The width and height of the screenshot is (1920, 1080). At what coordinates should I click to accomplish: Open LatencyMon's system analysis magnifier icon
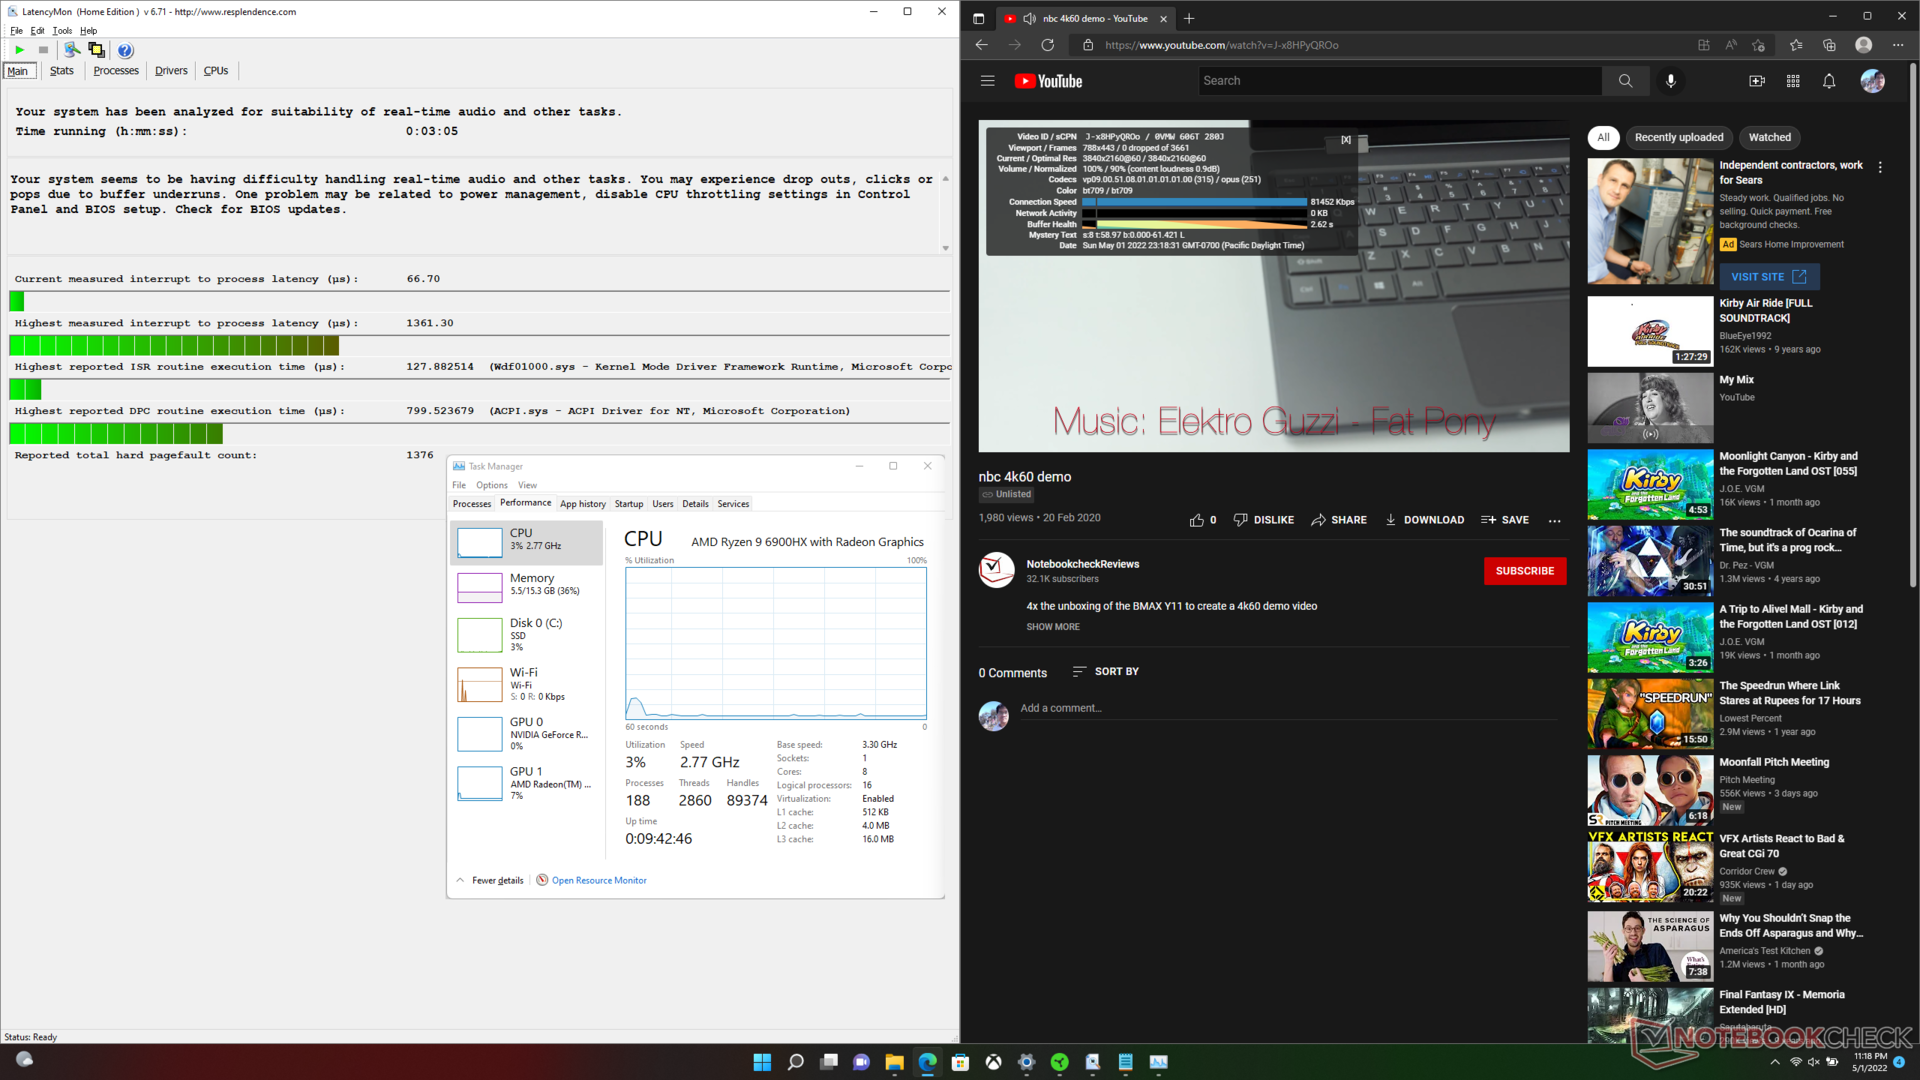coord(72,50)
